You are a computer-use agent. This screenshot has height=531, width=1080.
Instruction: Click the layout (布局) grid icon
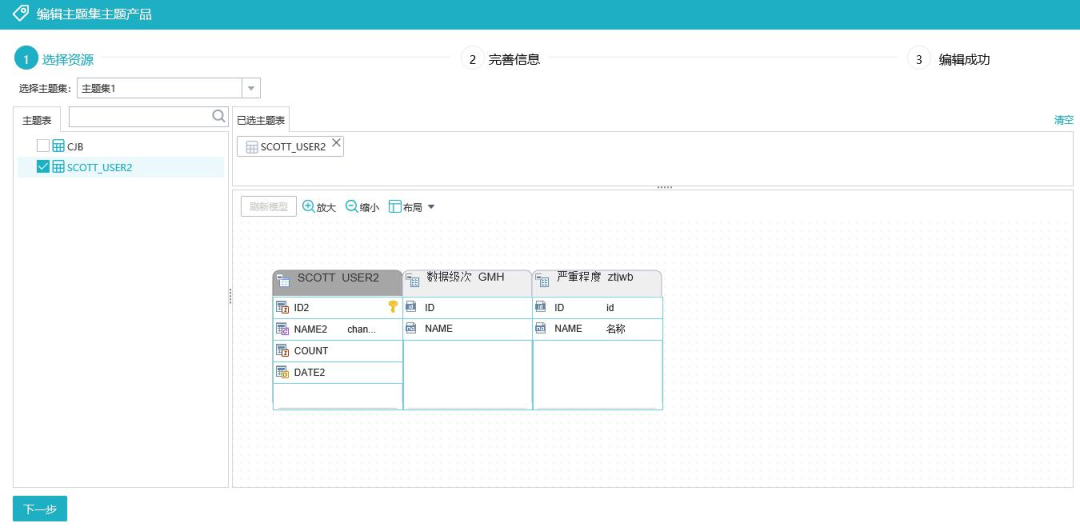point(394,206)
